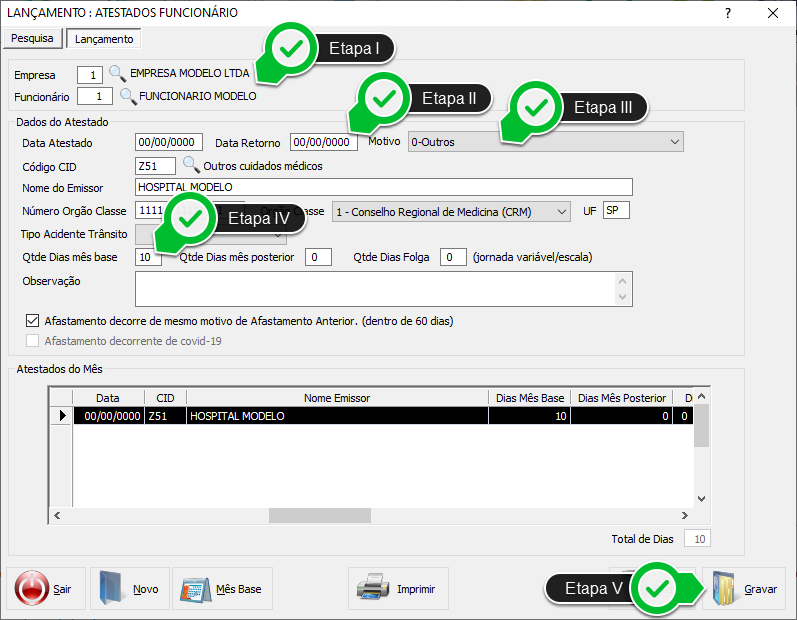Screen dimensions: 797x620
Task: Click the grid horizontal scrollbar thumb
Action: click(x=305, y=516)
